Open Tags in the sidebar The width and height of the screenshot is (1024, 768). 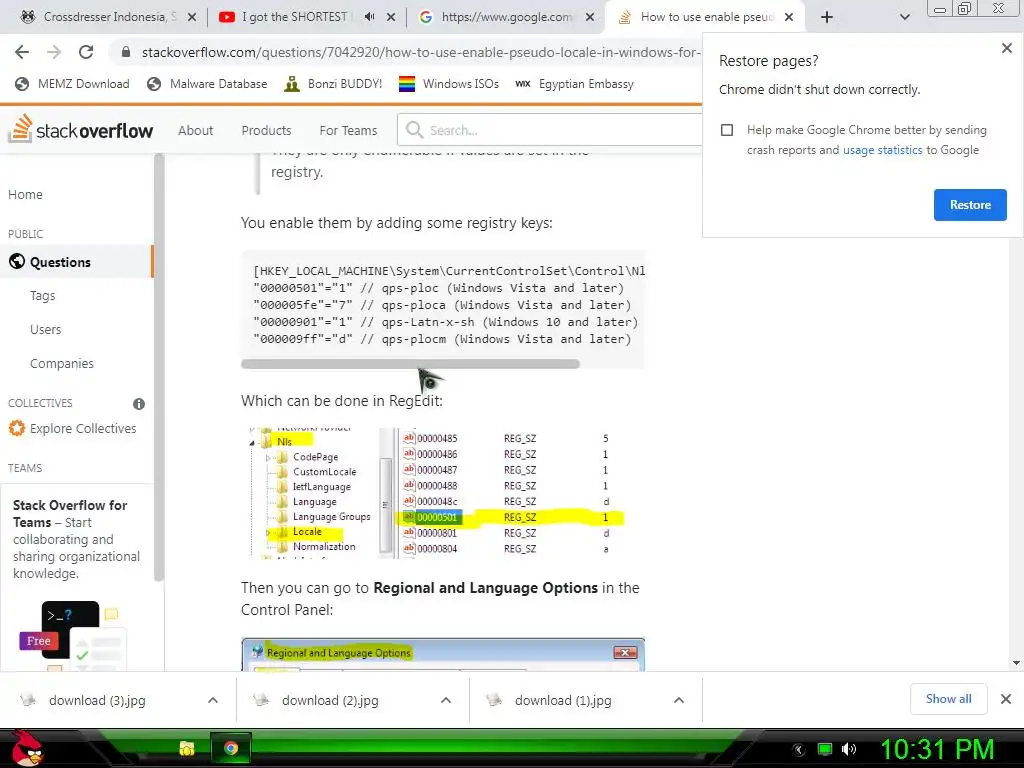pyautogui.click(x=42, y=296)
